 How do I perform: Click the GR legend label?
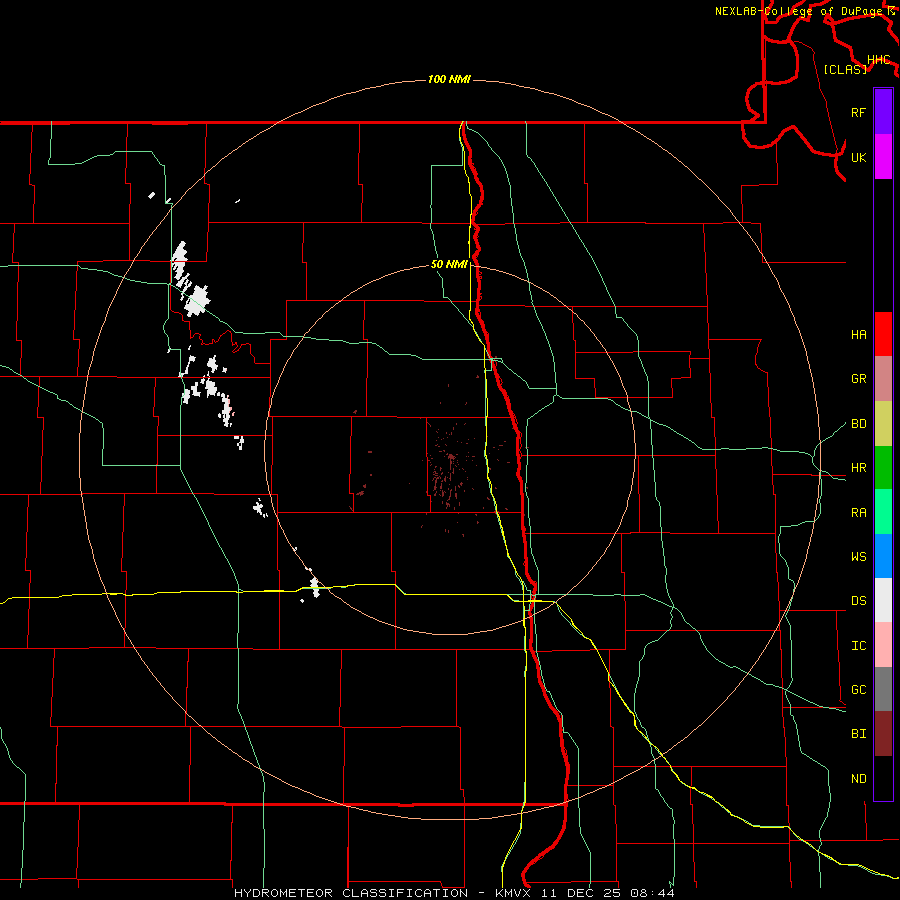(858, 379)
